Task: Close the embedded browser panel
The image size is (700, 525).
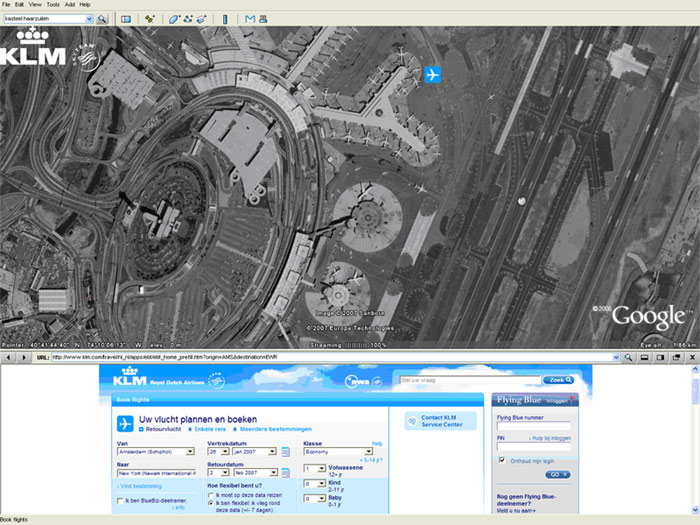Action: [692, 357]
